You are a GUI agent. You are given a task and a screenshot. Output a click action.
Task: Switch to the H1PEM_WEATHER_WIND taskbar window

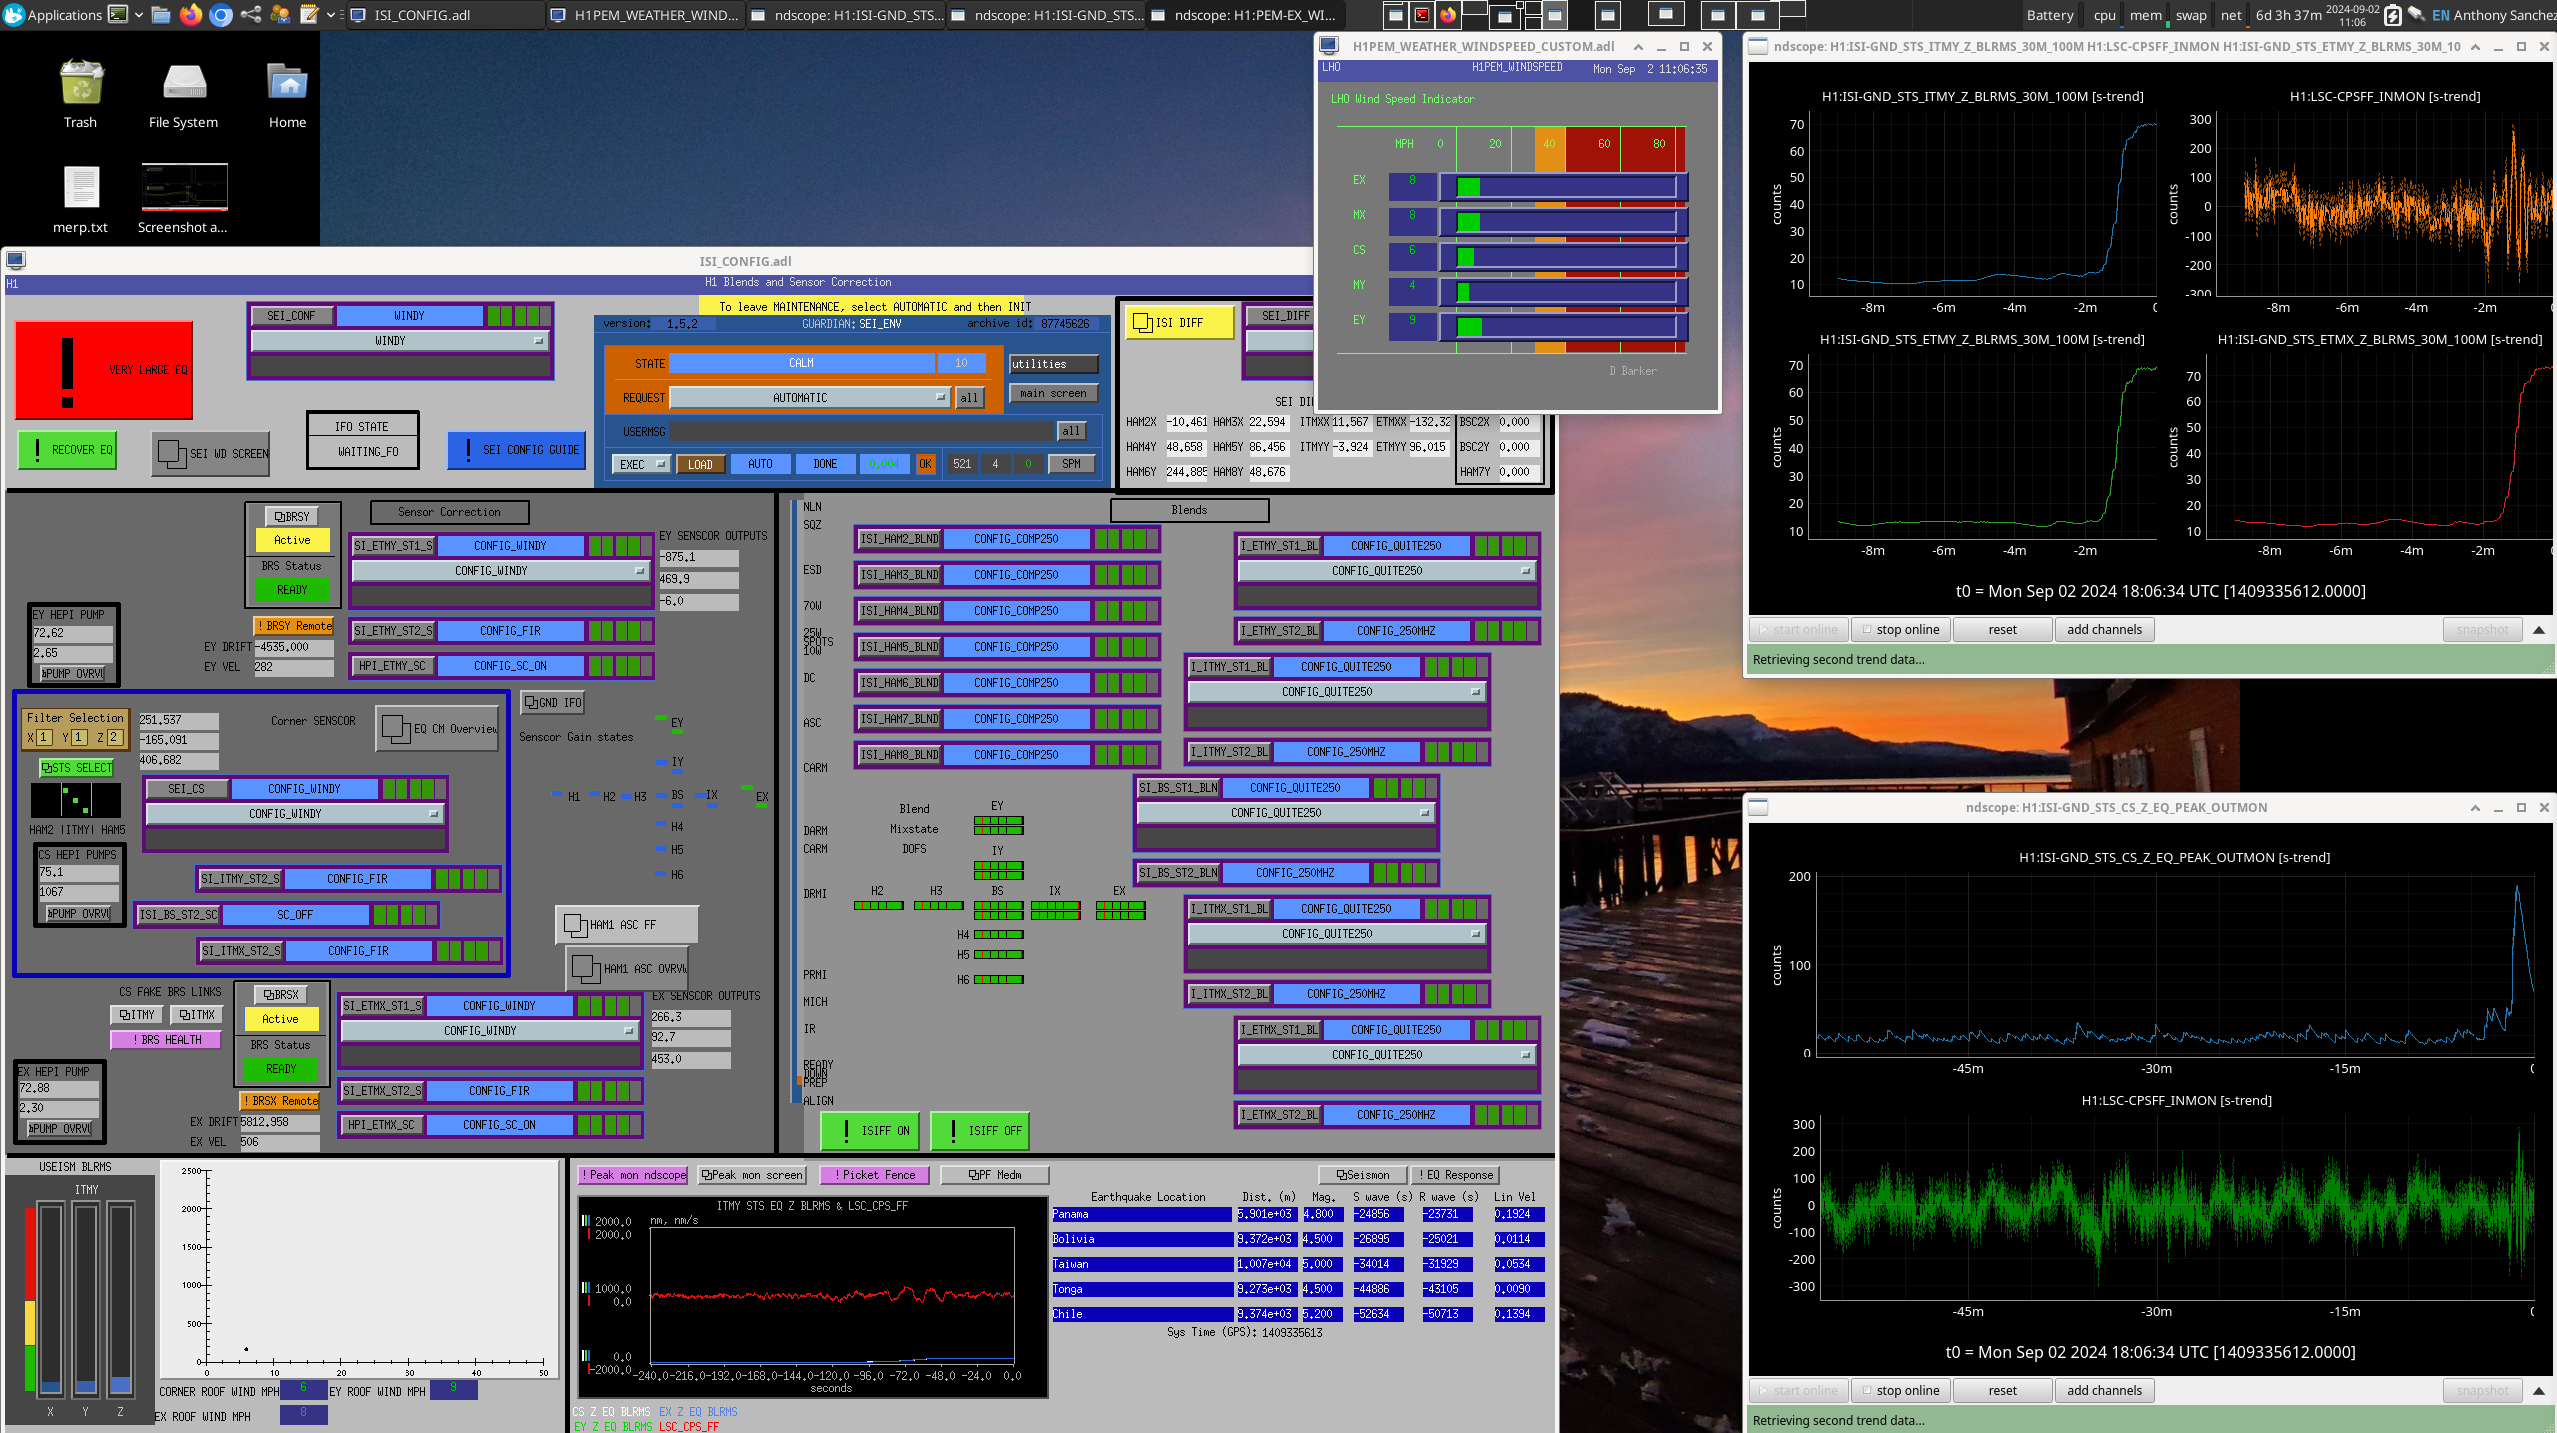tap(645, 14)
